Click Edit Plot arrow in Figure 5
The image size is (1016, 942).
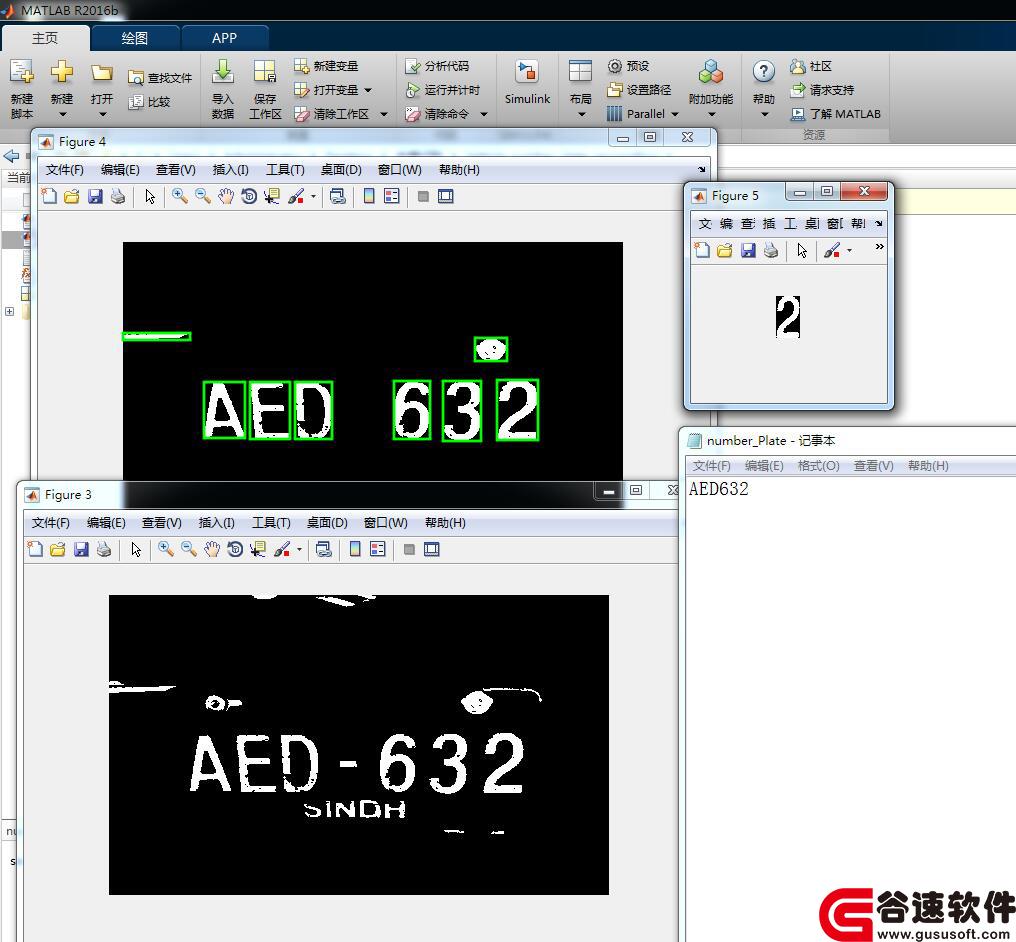pyautogui.click(x=802, y=250)
